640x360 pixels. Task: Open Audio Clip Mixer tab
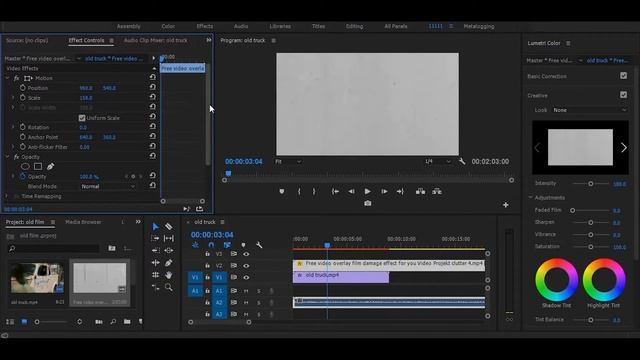click(x=156, y=40)
